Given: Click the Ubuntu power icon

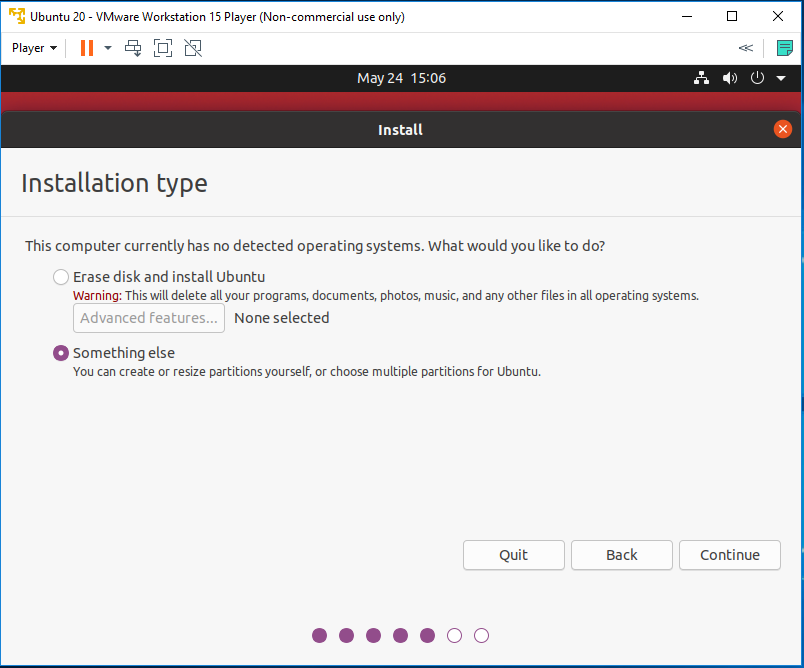Looking at the screenshot, I should pos(757,78).
